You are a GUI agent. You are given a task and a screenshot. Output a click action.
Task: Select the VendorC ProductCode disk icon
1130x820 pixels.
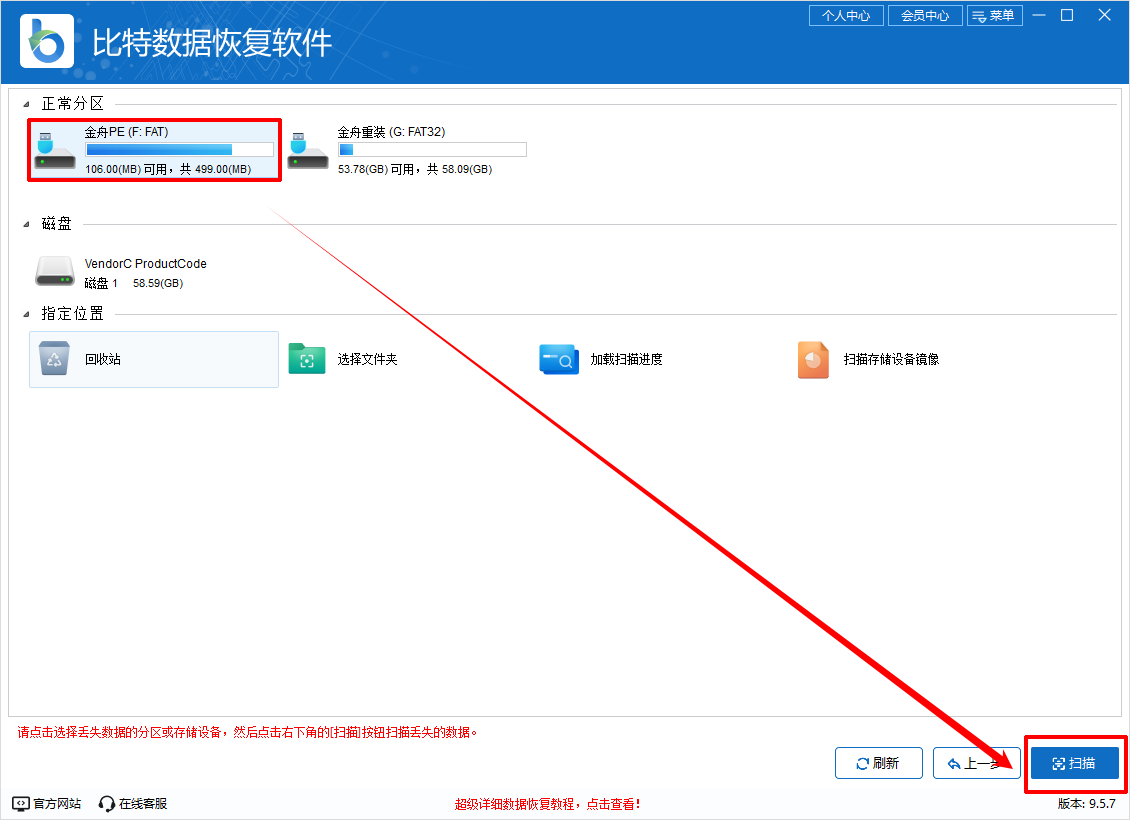coord(55,272)
